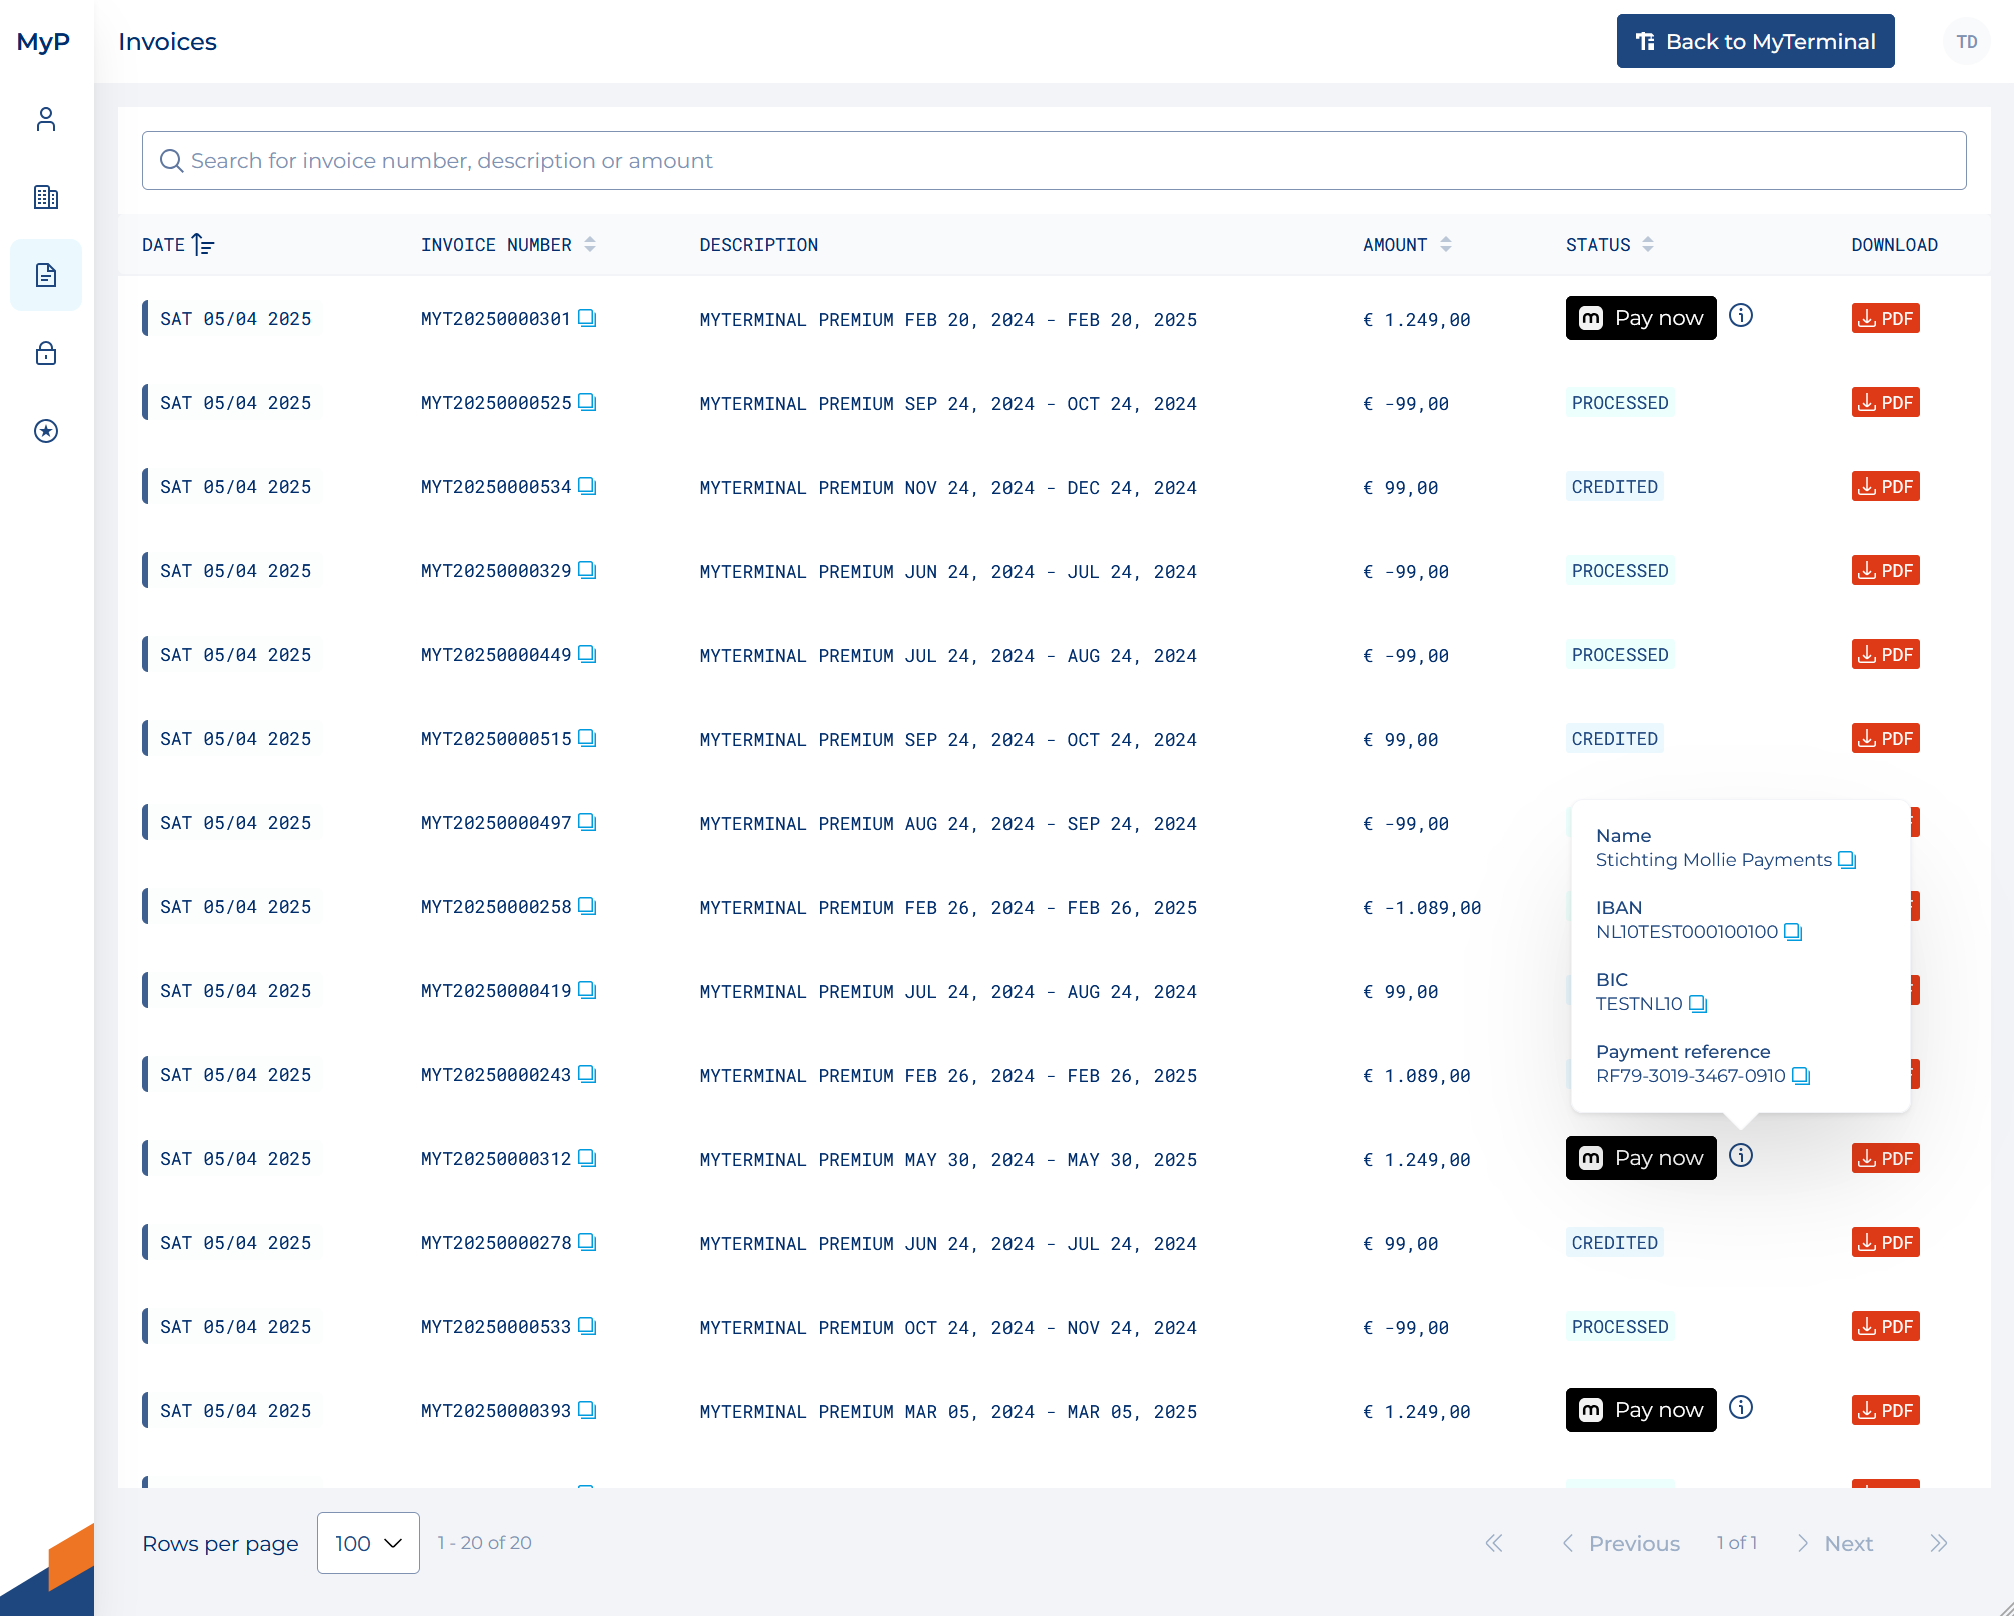Download PDF for invoice MYT20250000533
2014x1616 pixels.
coord(1885,1326)
